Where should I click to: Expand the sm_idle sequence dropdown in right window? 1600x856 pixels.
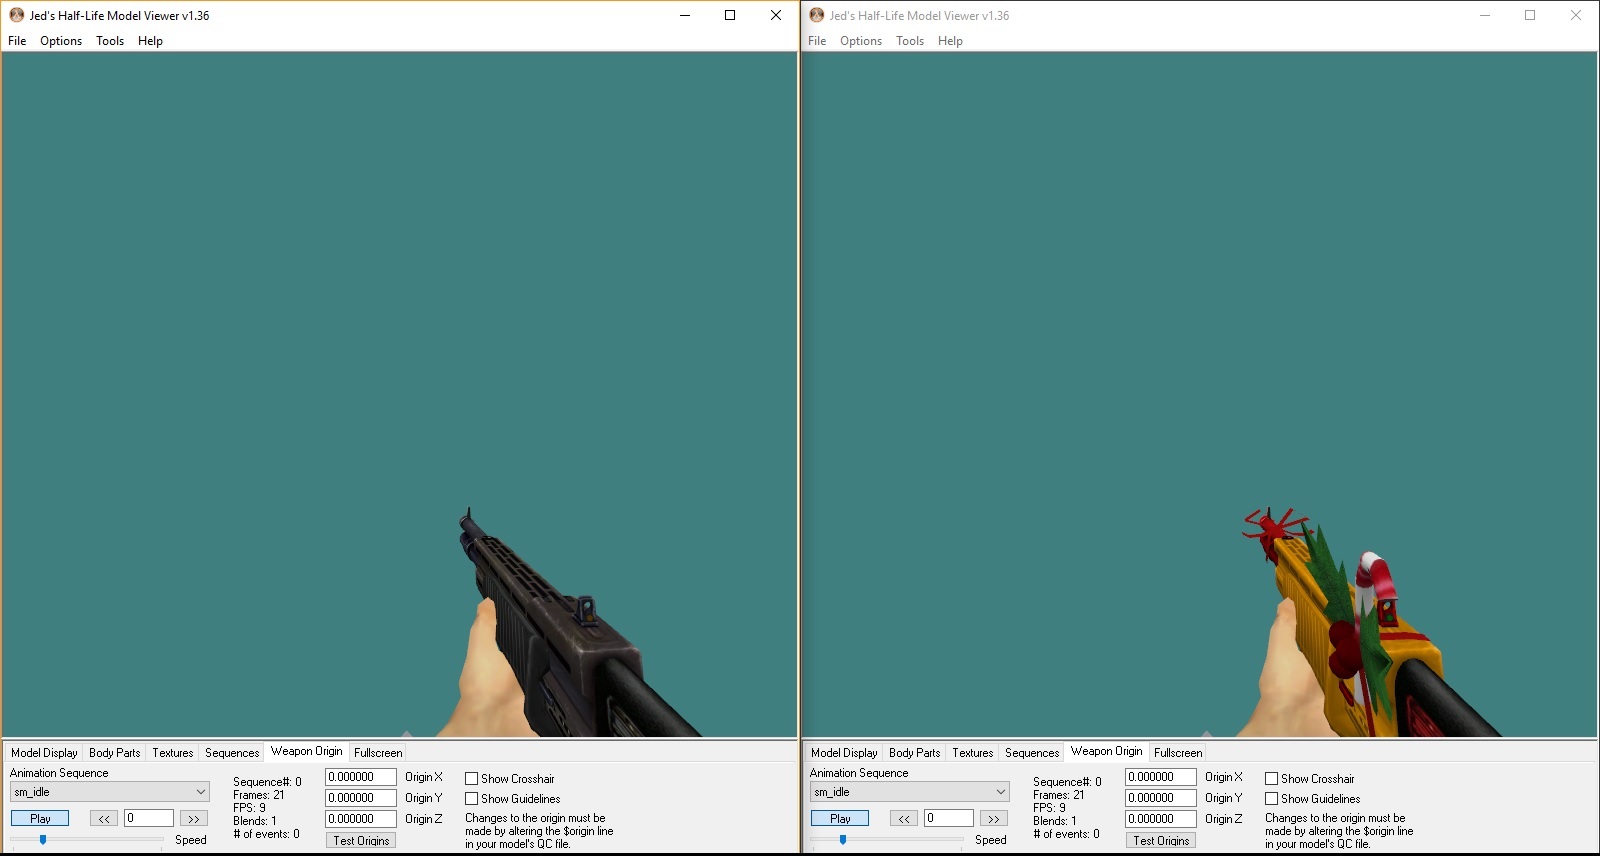pyautogui.click(x=910, y=792)
